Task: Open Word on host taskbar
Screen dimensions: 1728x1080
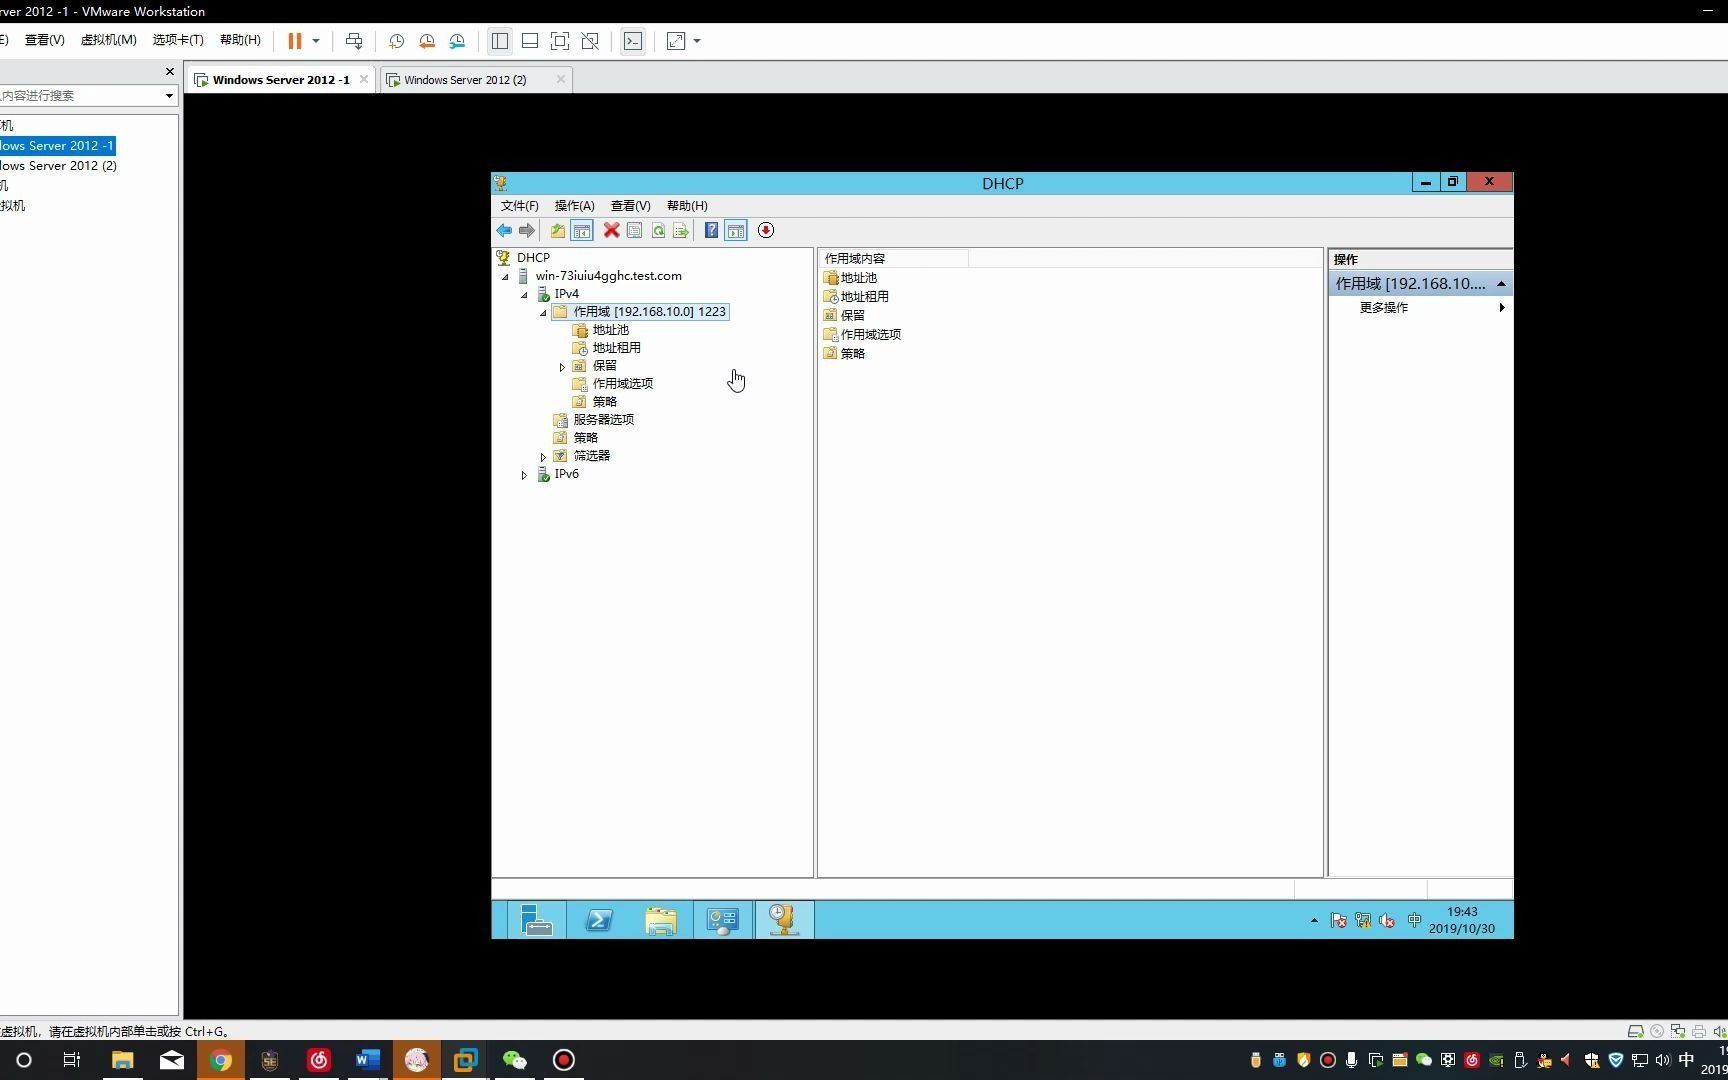Action: point(367,1060)
